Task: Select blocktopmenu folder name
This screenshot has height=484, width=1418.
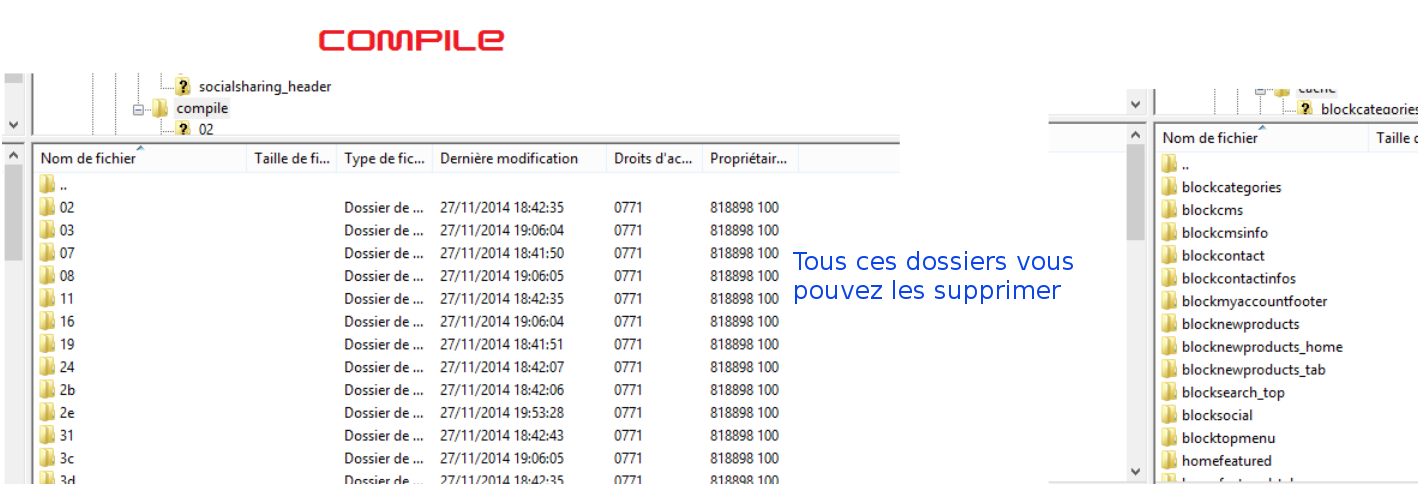Action: (1228, 438)
